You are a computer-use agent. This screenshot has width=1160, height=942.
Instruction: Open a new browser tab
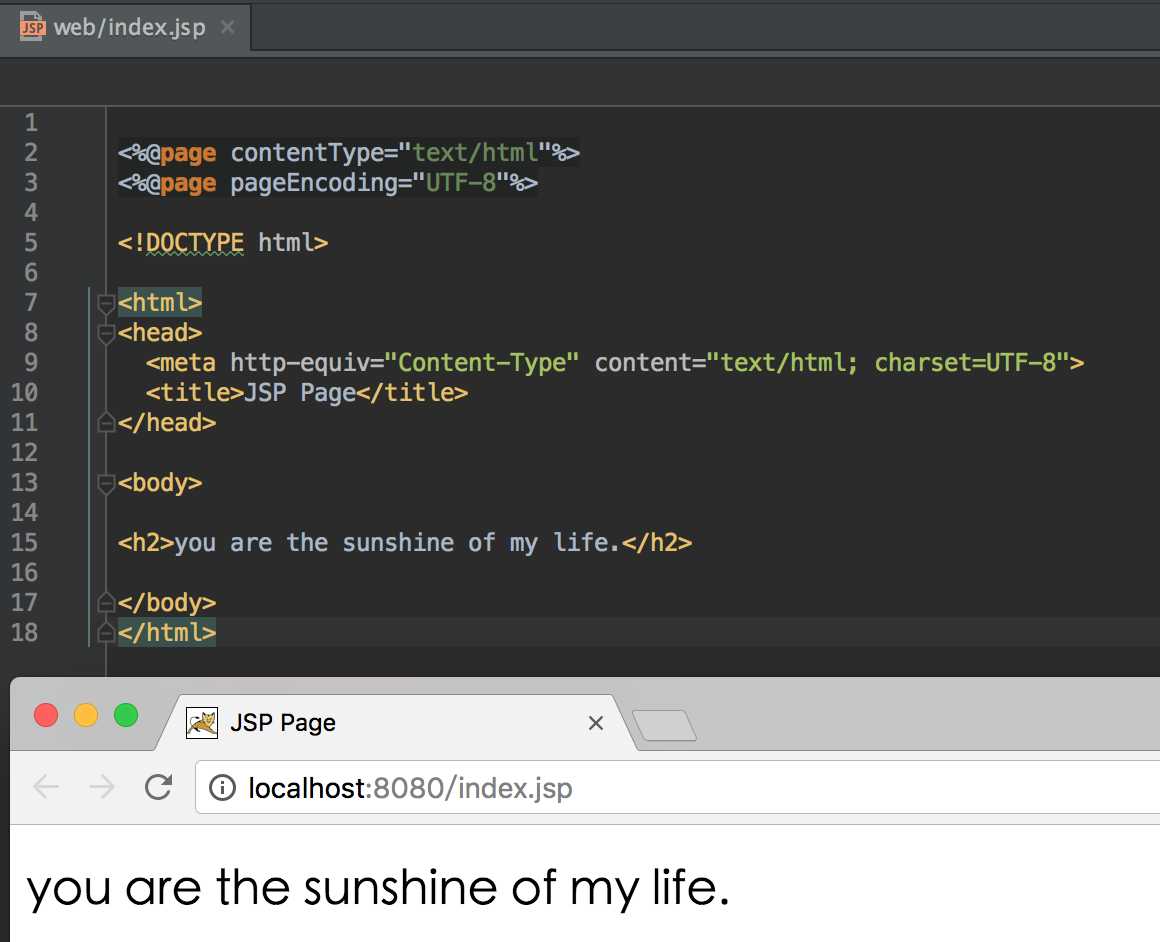click(665, 726)
